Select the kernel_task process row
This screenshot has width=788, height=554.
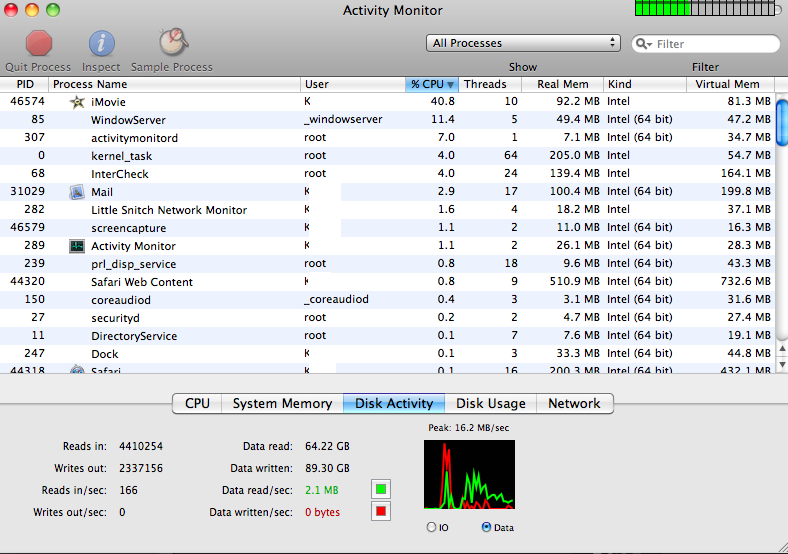387,156
